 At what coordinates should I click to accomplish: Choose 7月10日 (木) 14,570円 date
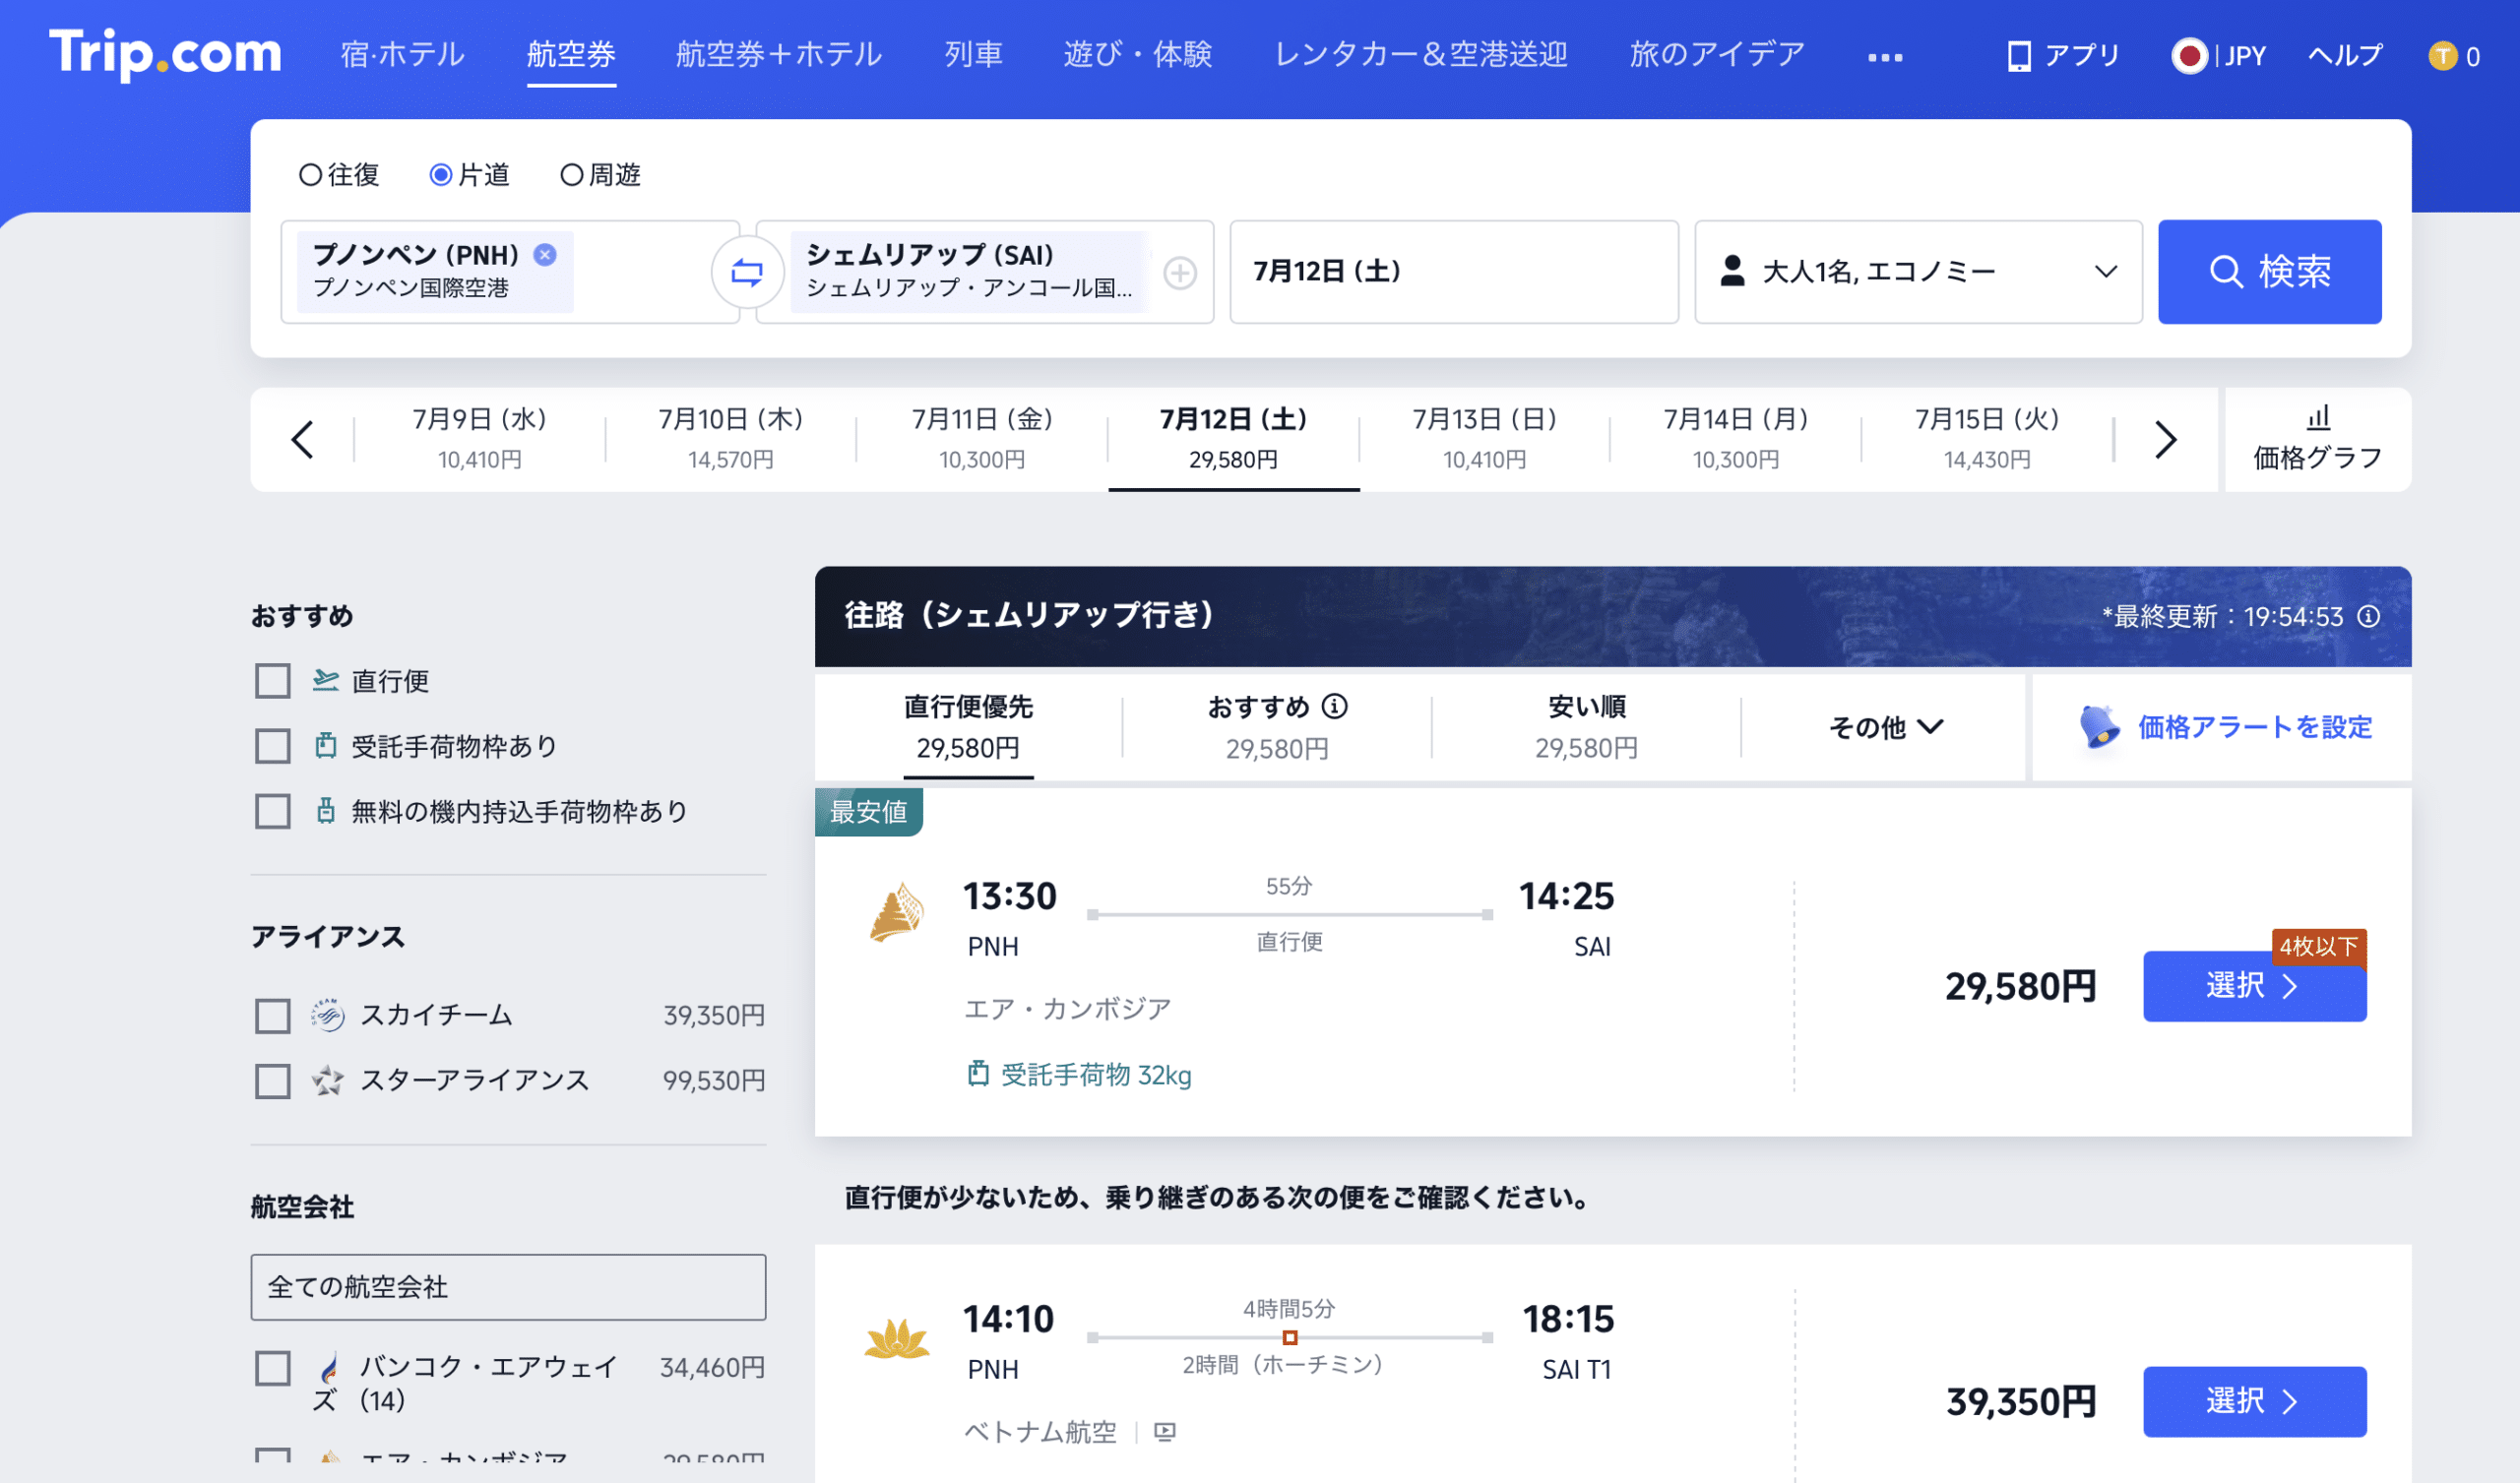730,439
